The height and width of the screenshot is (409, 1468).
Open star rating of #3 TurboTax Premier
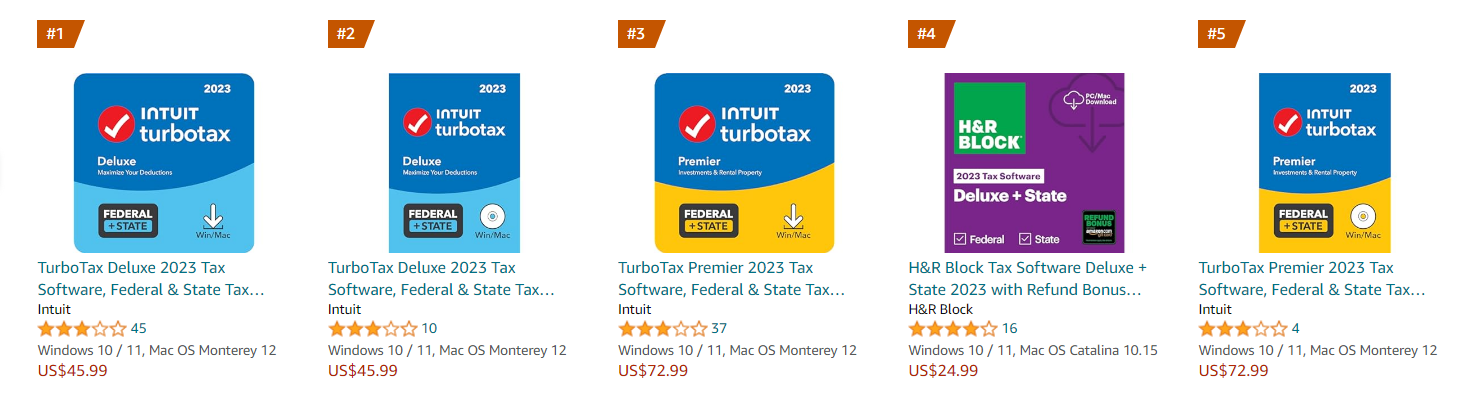(x=662, y=329)
